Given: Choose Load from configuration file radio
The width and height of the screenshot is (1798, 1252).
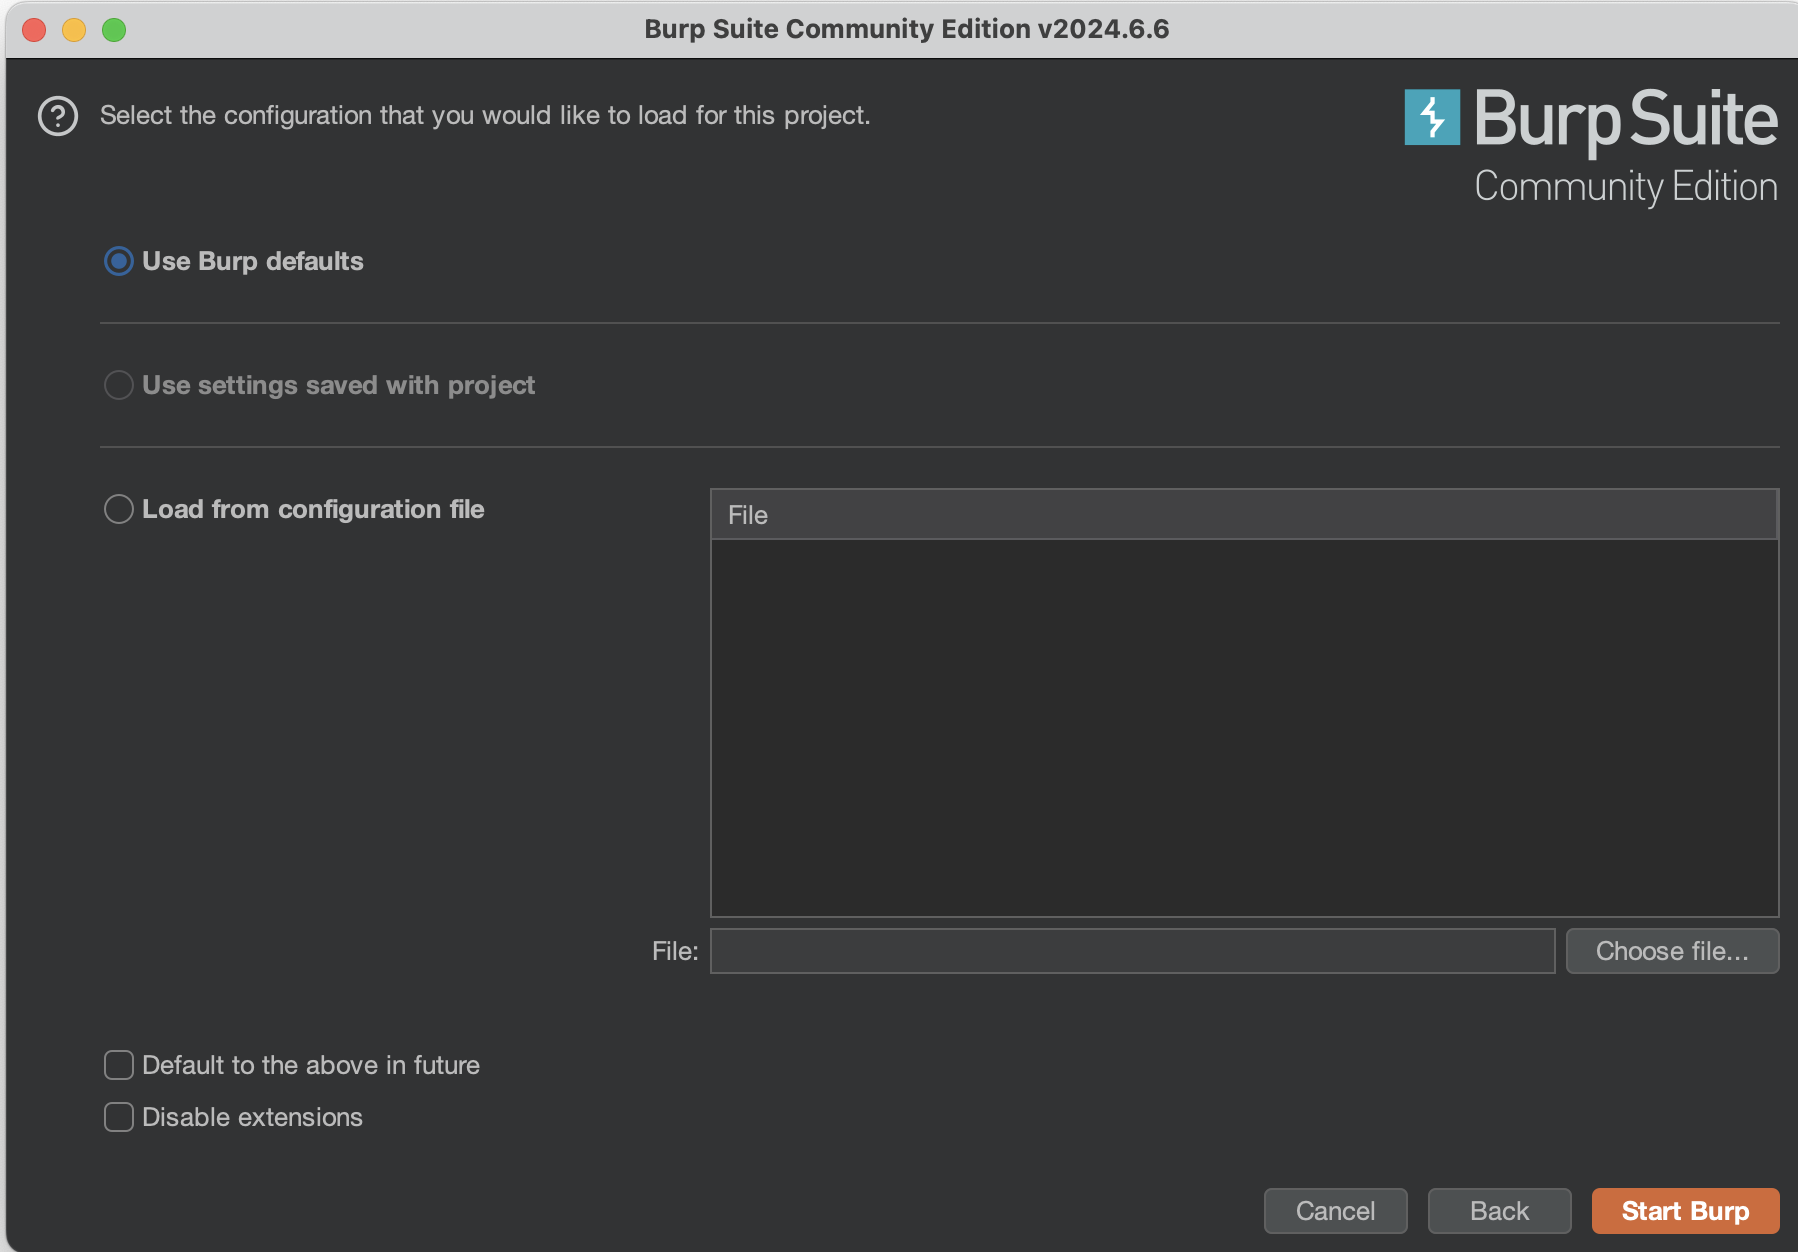Looking at the screenshot, I should [119, 510].
